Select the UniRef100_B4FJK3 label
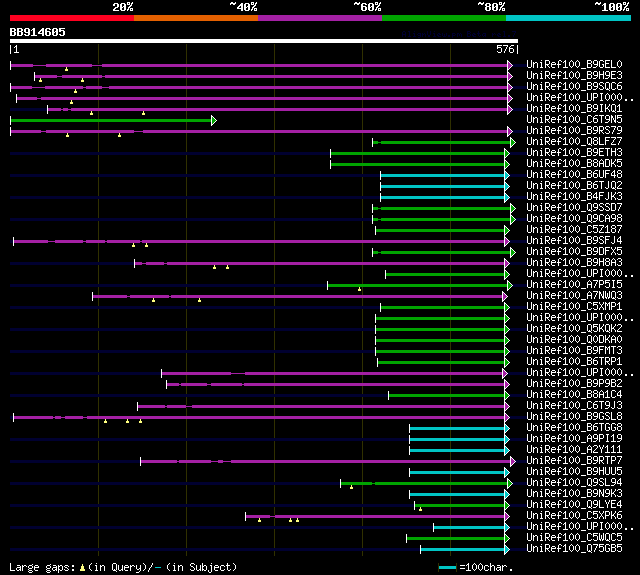Image resolution: width=640 pixels, height=575 pixels. point(574,197)
